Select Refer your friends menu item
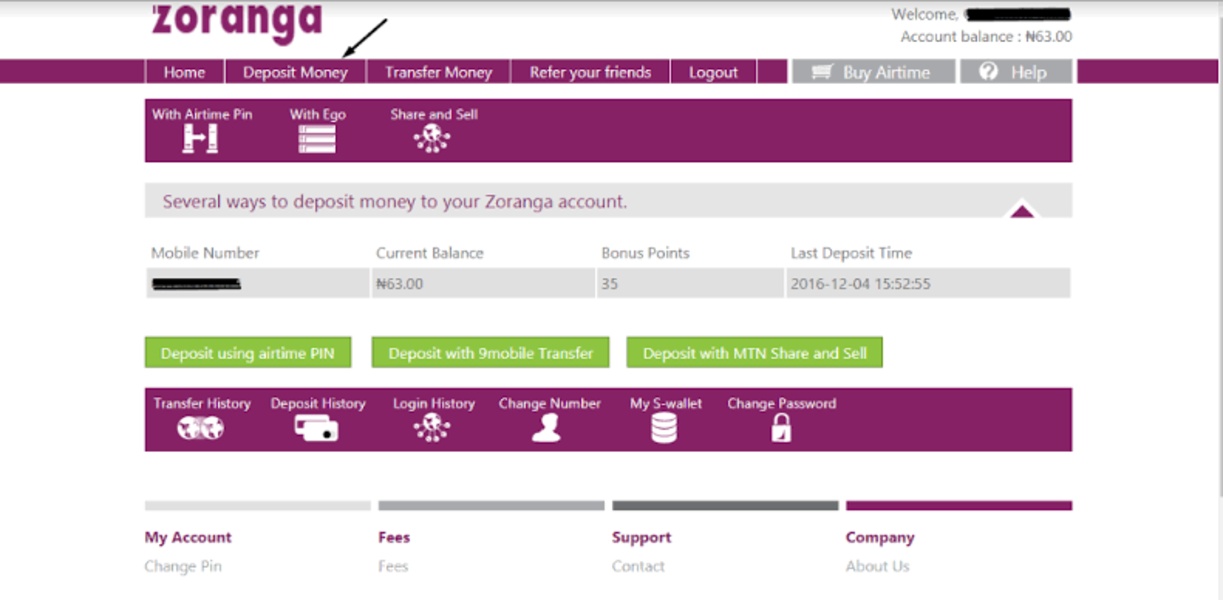The width and height of the screenshot is (1223, 600). tap(590, 72)
